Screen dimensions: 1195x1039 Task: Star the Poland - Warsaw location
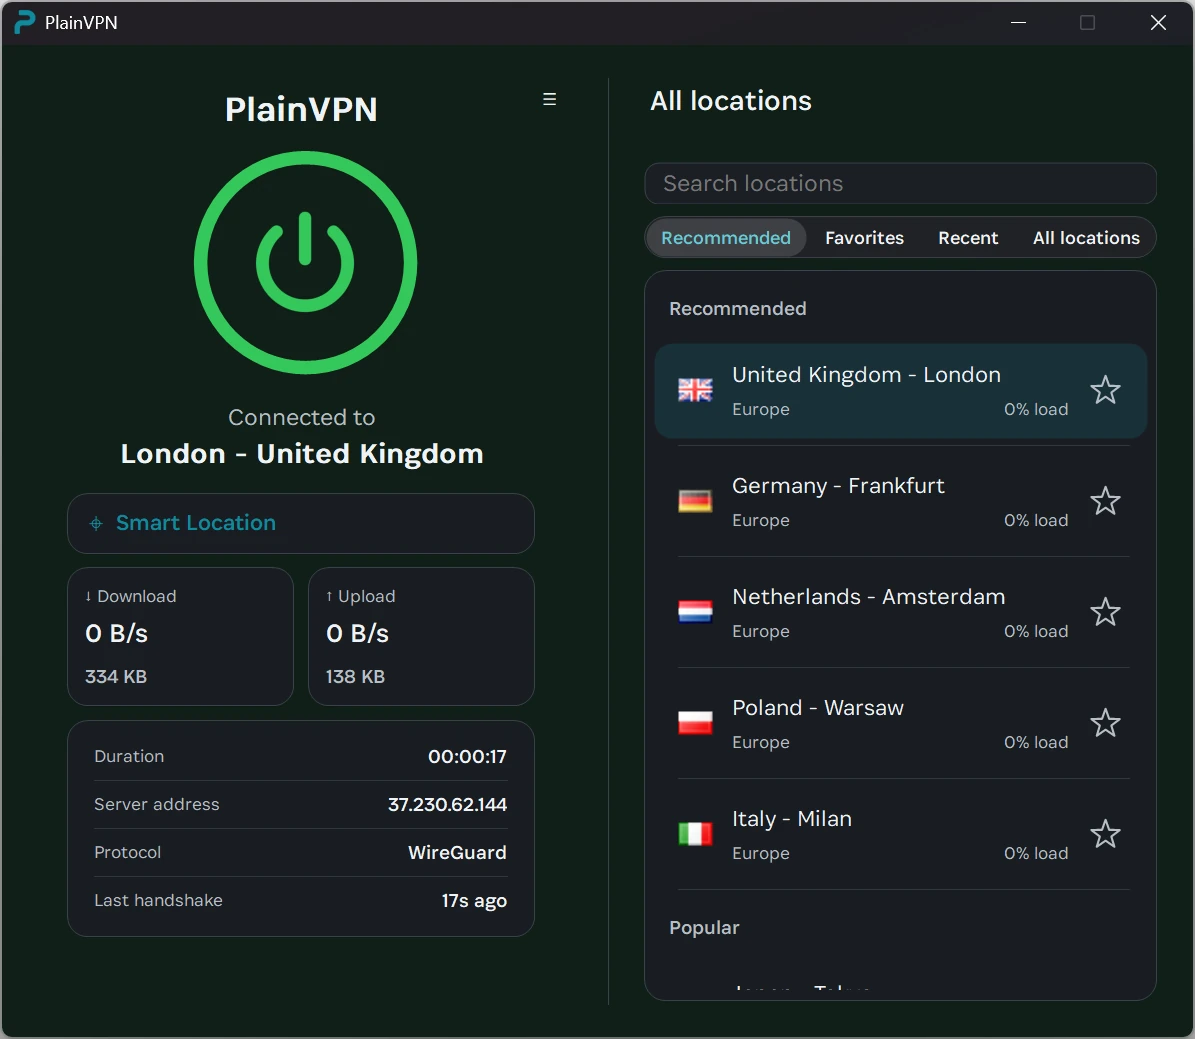pyautogui.click(x=1104, y=723)
